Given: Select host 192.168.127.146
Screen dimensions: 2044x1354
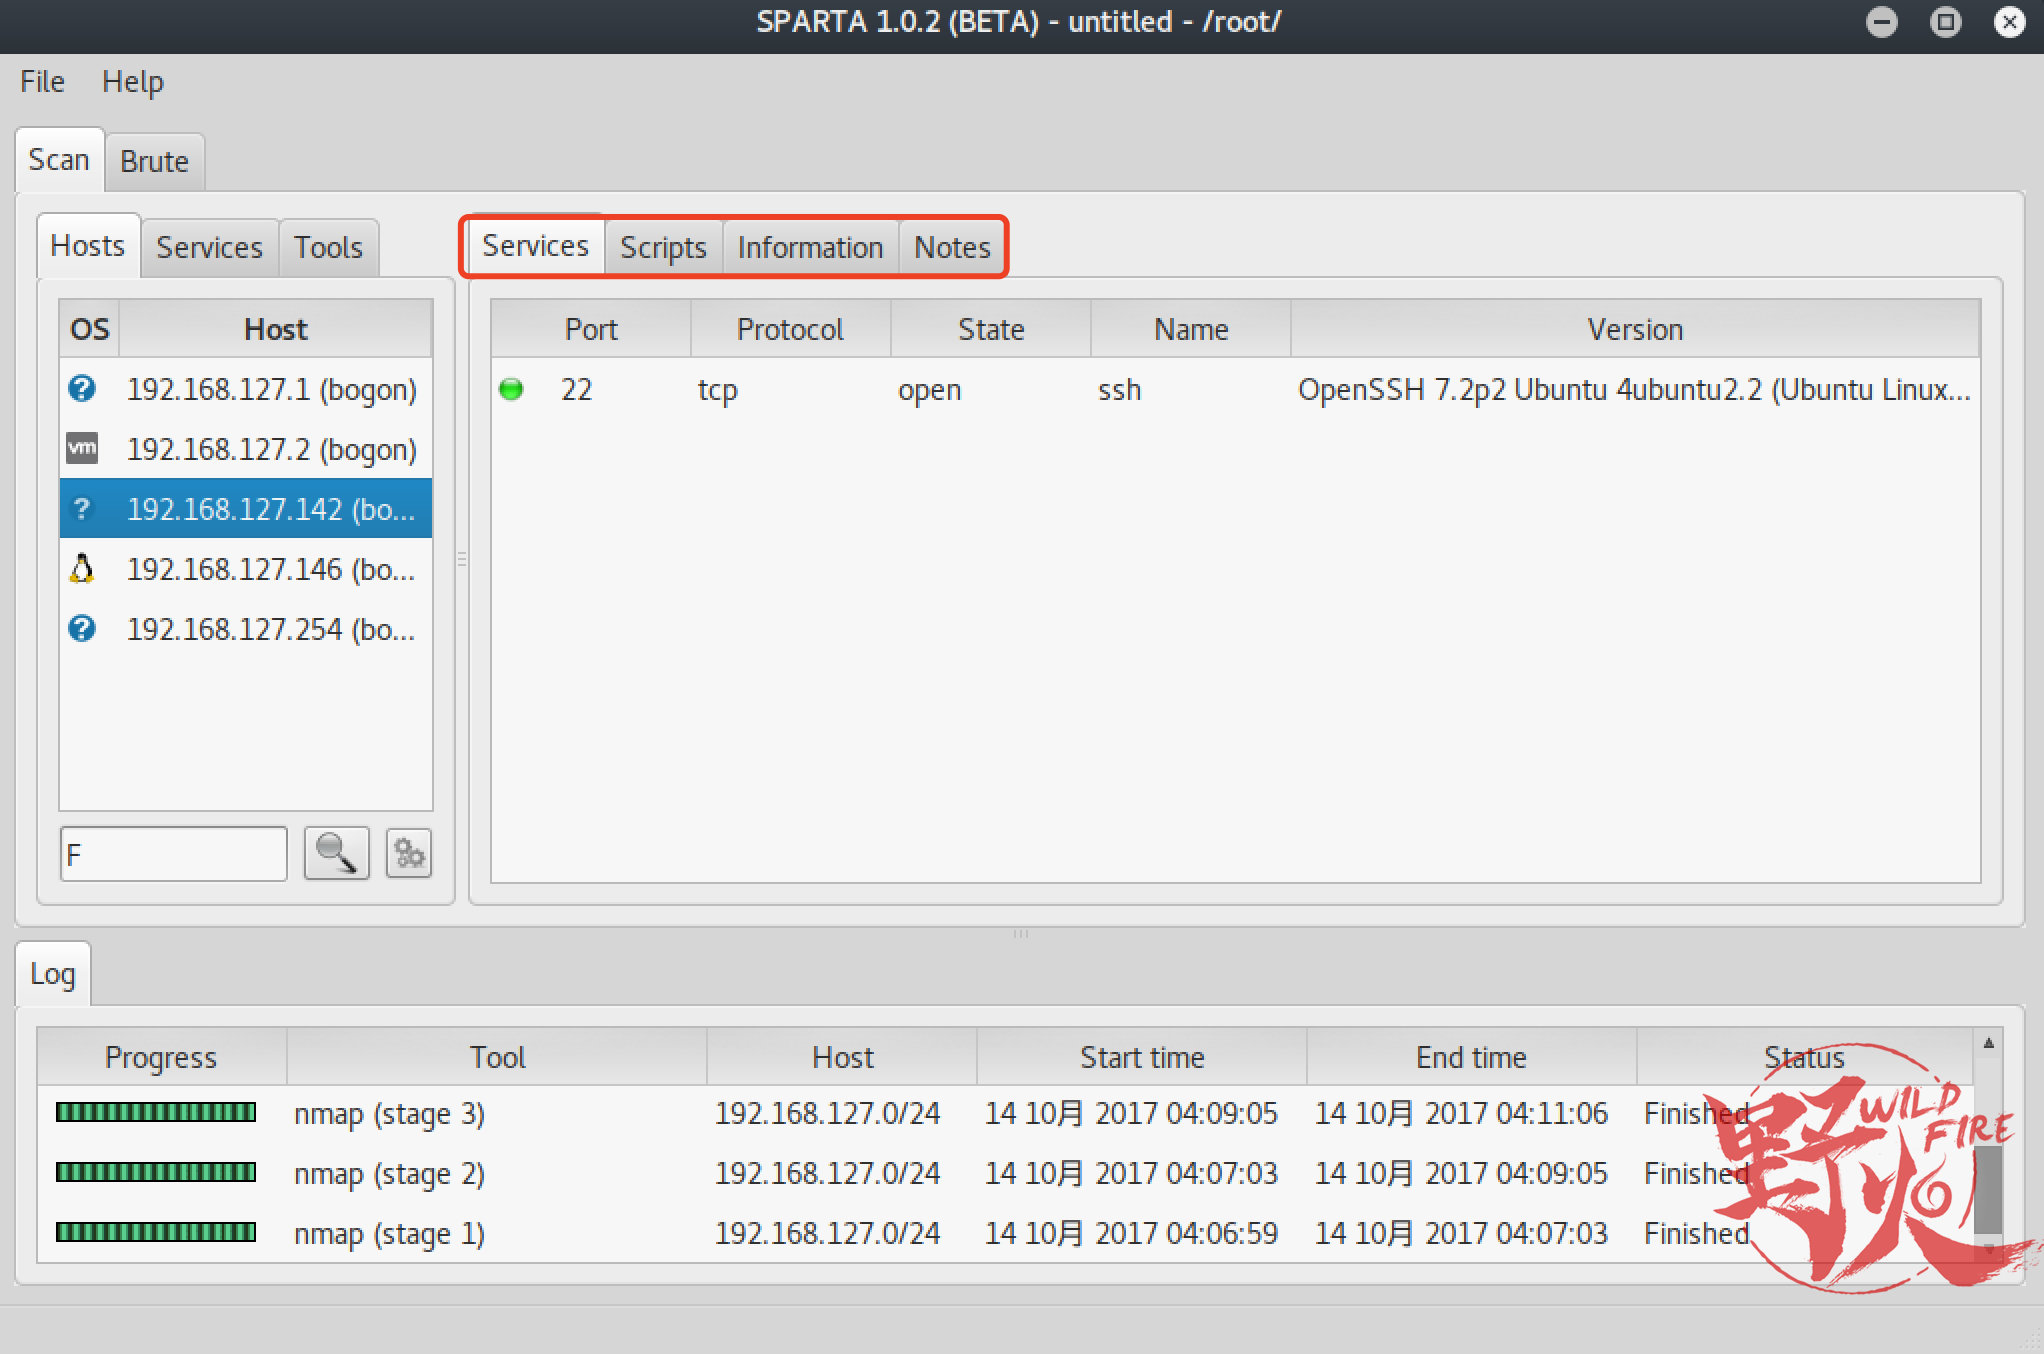Looking at the screenshot, I should [246, 568].
